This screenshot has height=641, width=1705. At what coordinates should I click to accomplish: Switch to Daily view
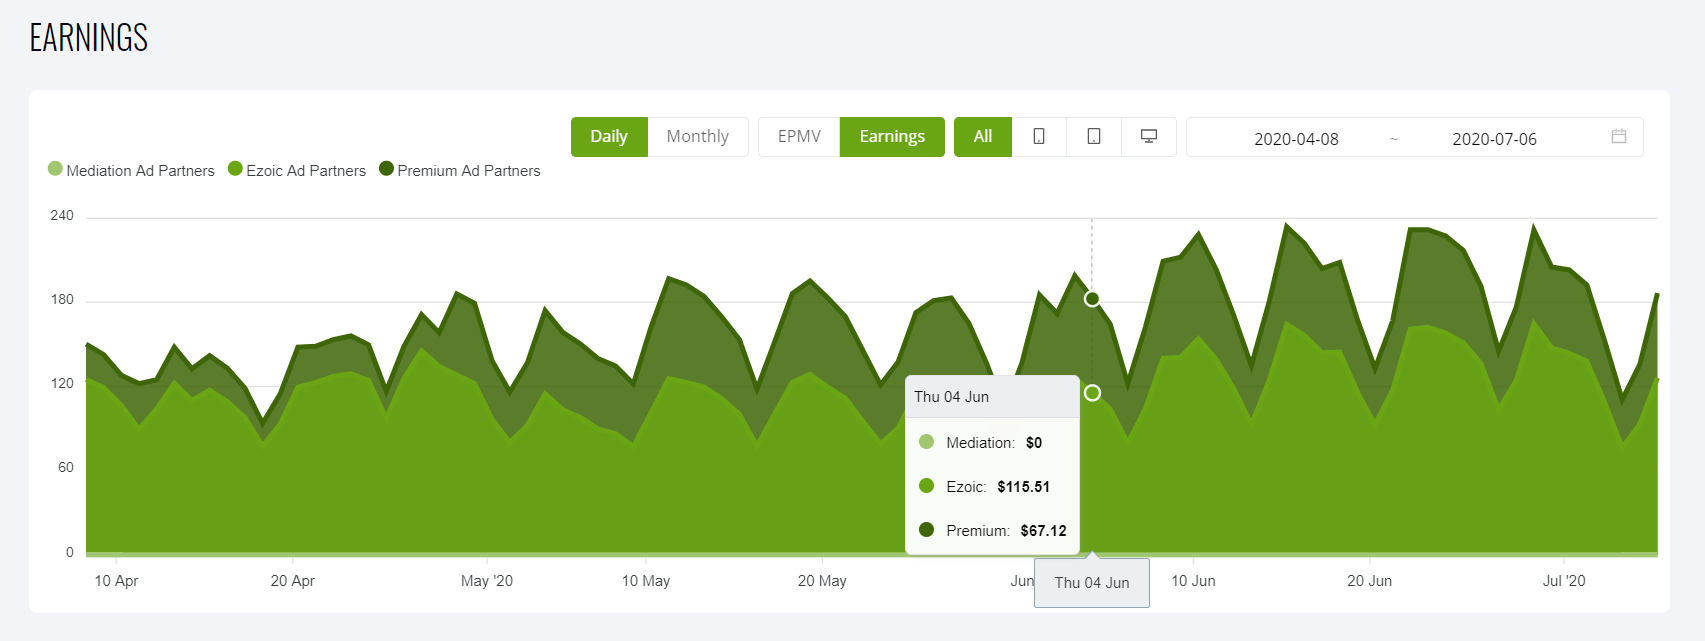[x=609, y=137]
